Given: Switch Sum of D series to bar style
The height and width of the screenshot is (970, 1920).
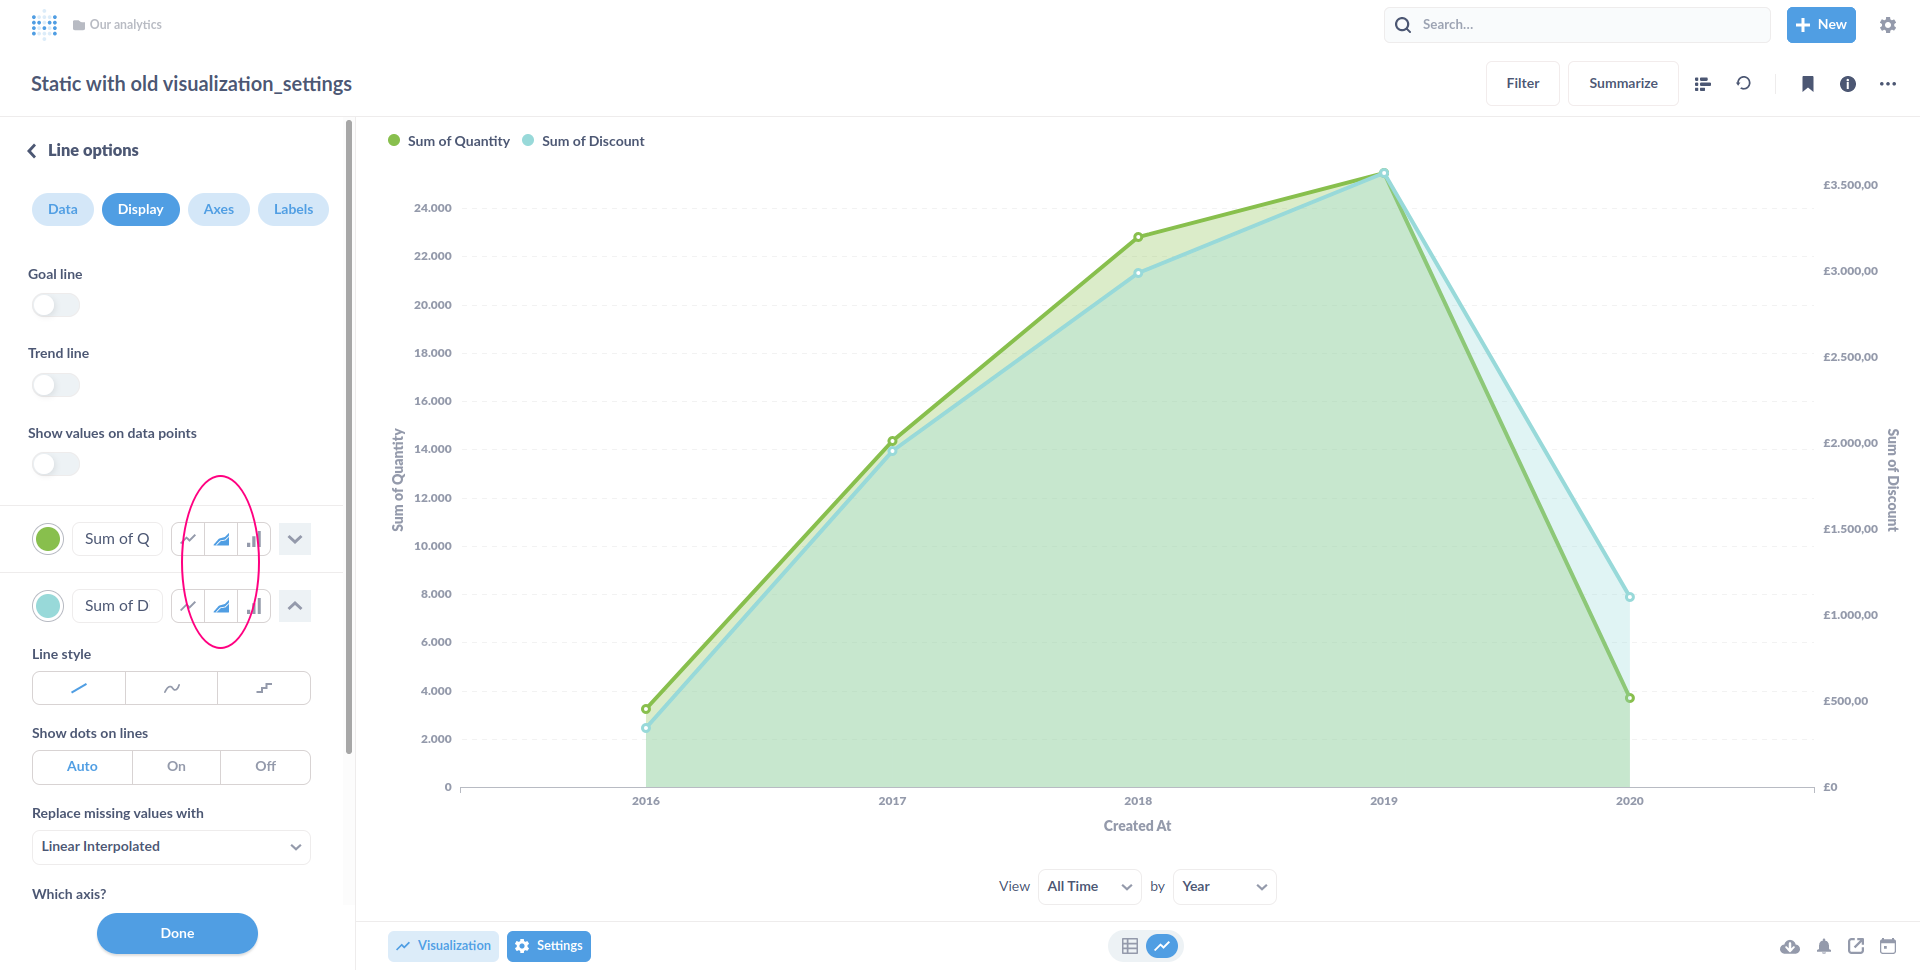Looking at the screenshot, I should point(253,606).
